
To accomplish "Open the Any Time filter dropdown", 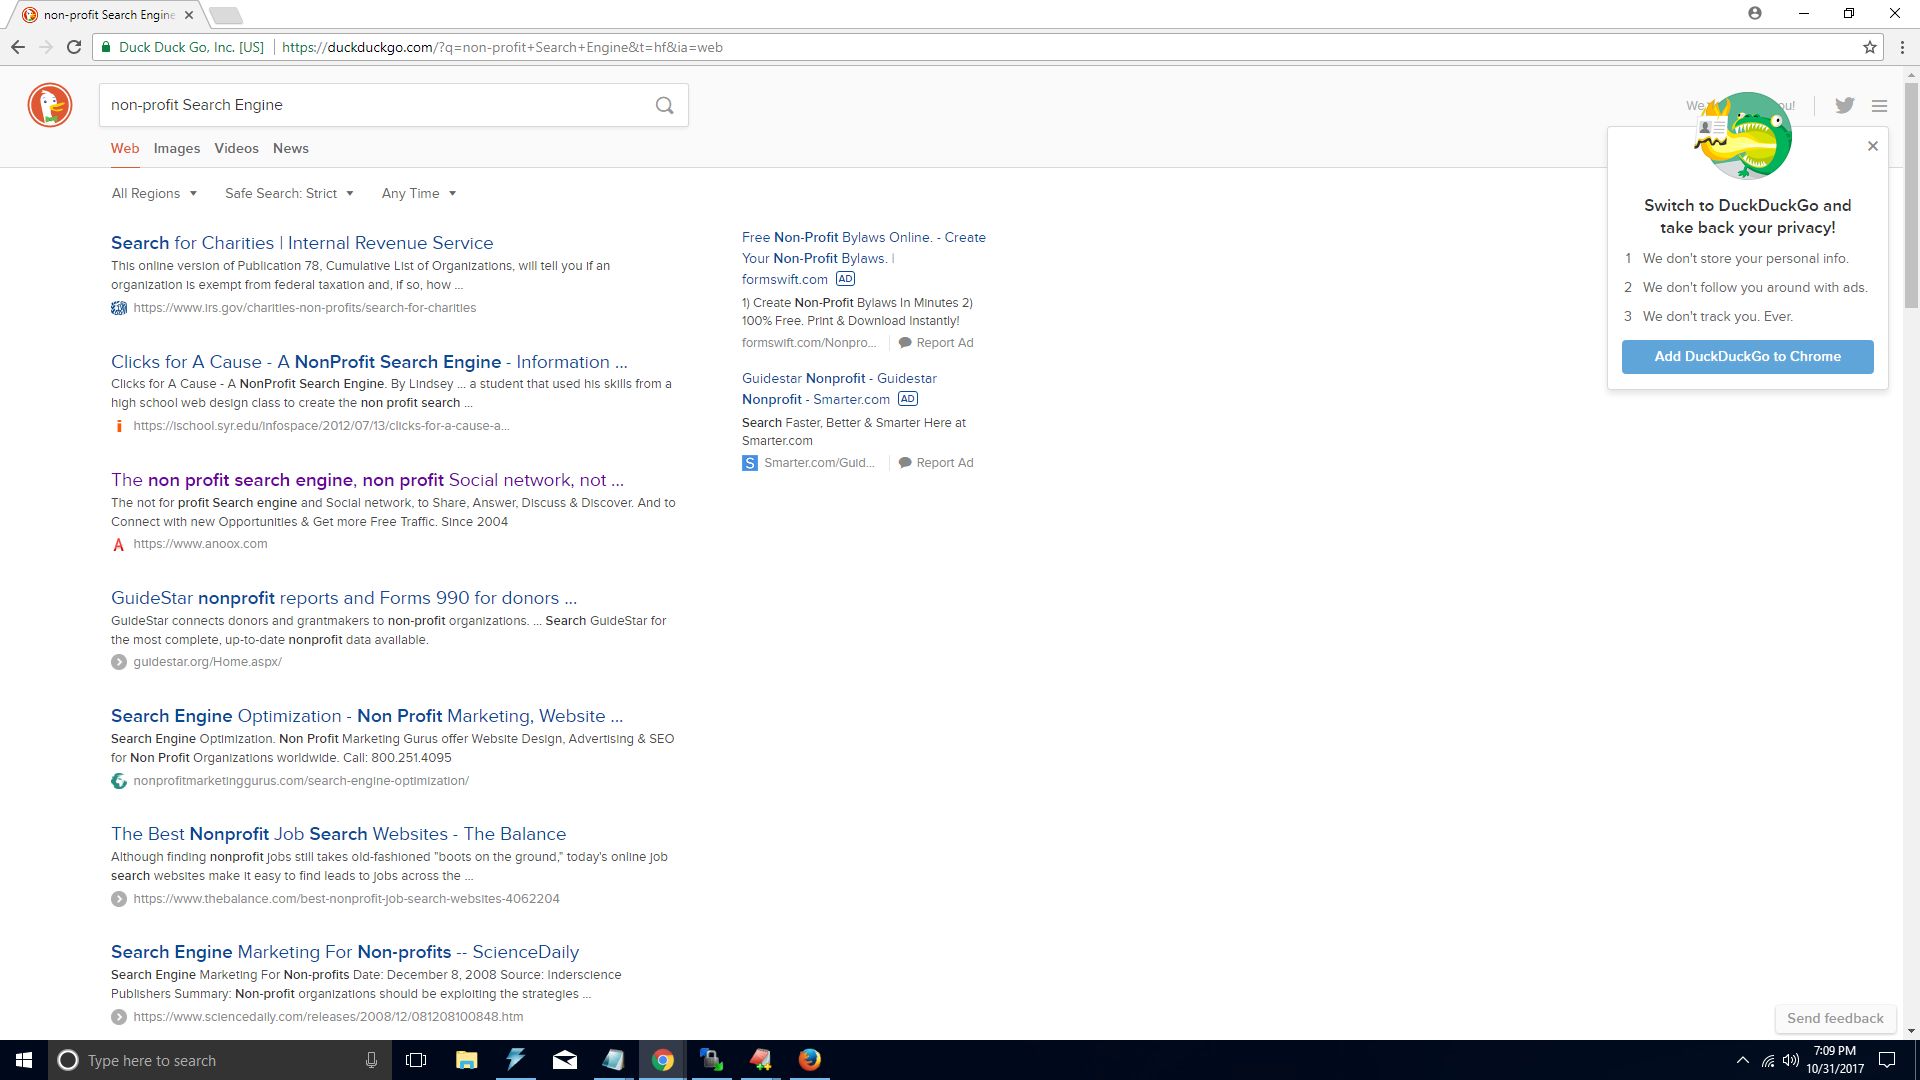I will [419, 193].
